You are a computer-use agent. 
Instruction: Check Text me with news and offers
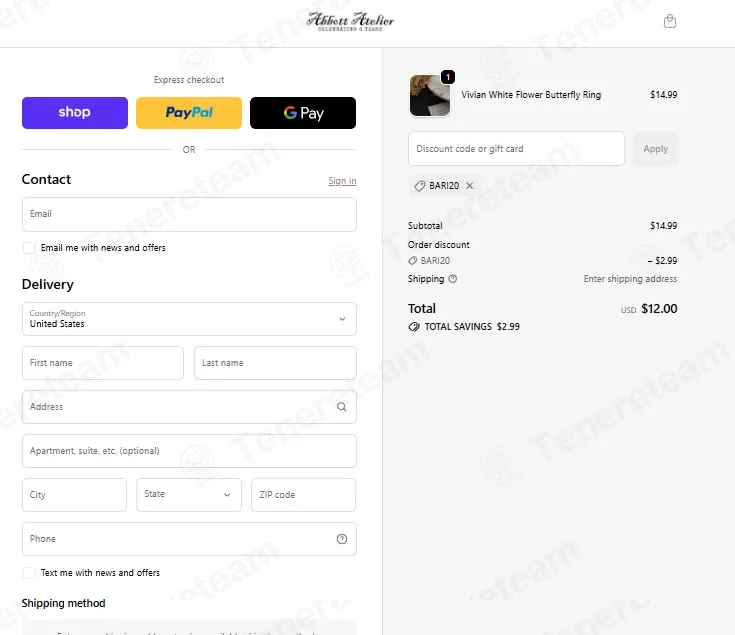(29, 573)
